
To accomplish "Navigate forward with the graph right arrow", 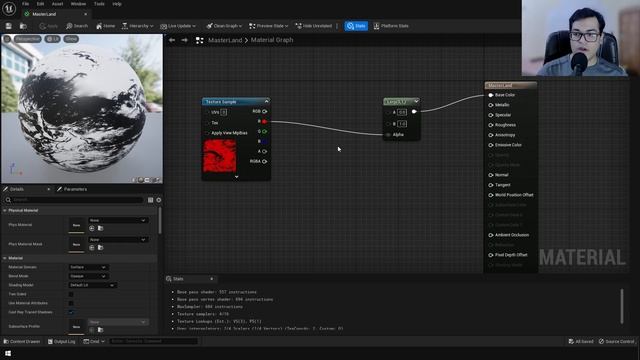I will (x=184, y=40).
